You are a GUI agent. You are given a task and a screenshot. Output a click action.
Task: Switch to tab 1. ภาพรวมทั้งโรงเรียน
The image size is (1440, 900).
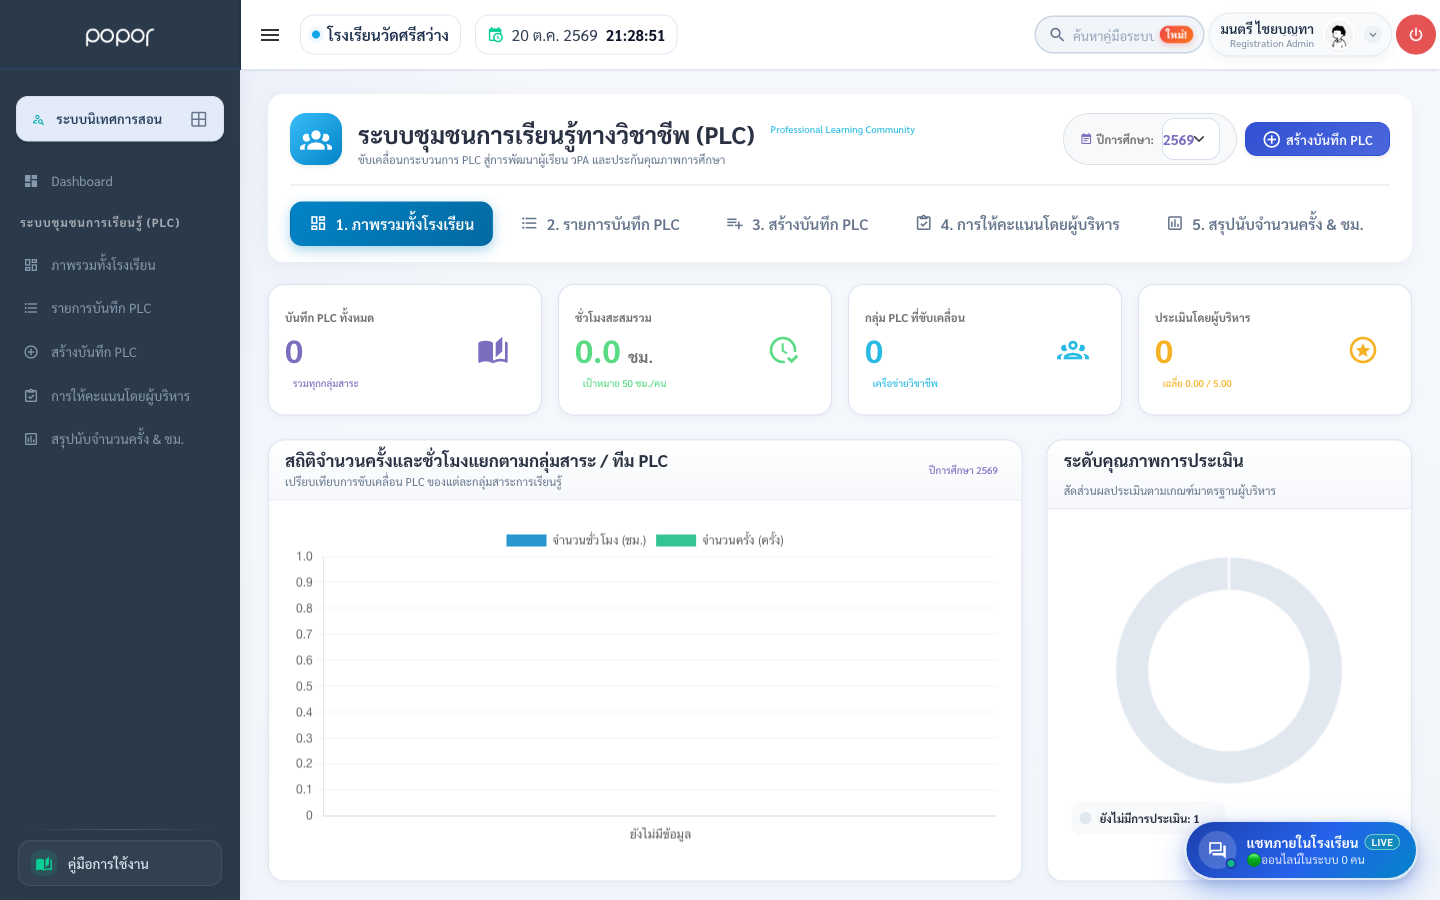point(391,224)
